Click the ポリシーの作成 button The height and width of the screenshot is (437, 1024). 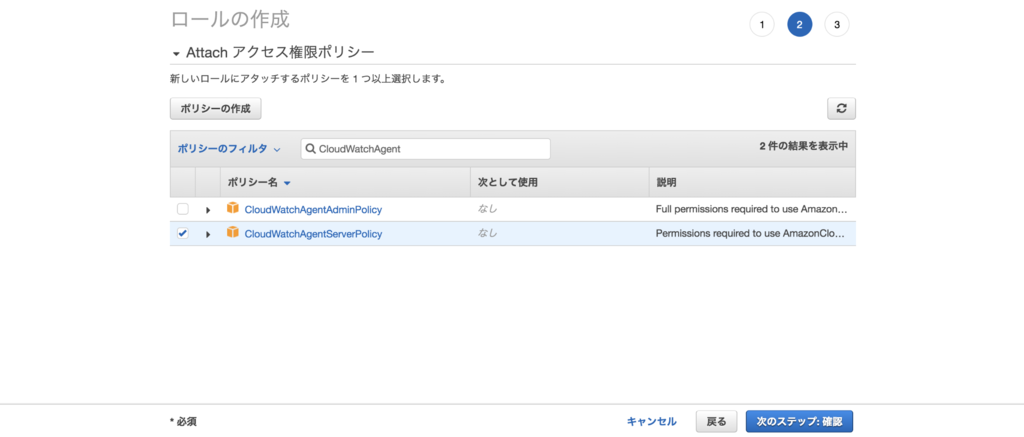tap(216, 108)
